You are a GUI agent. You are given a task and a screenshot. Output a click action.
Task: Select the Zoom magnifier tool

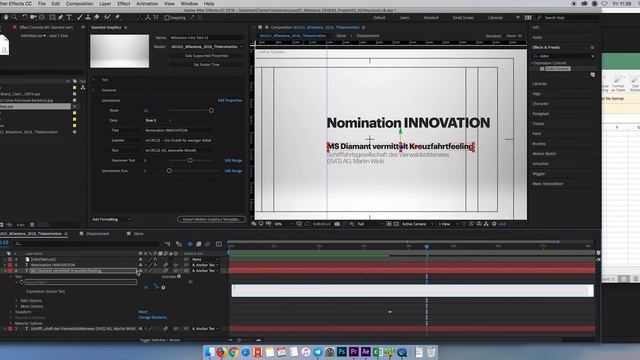[15, 18]
